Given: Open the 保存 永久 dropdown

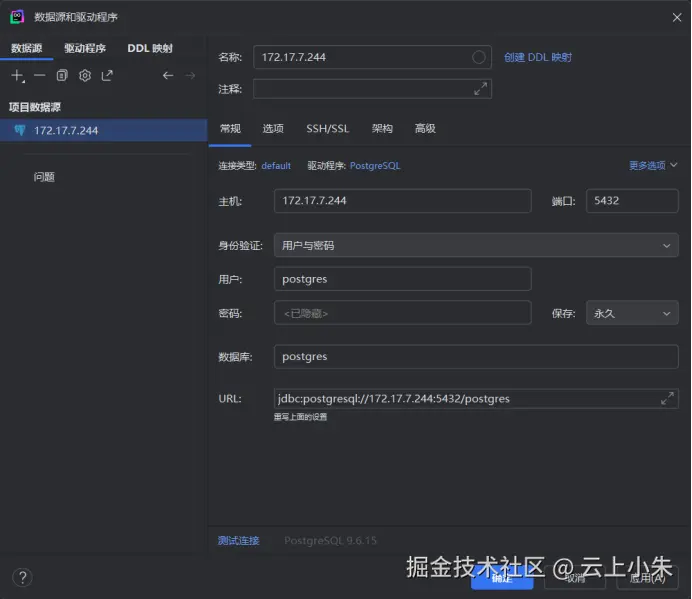Looking at the screenshot, I should pyautogui.click(x=632, y=313).
